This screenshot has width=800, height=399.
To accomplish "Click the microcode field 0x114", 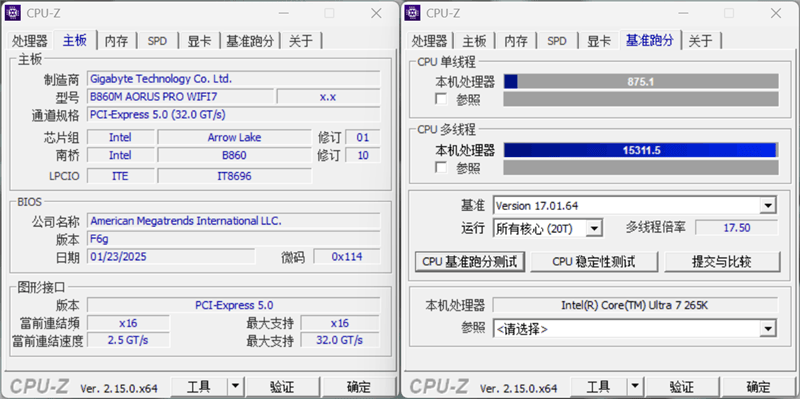I will click(346, 257).
